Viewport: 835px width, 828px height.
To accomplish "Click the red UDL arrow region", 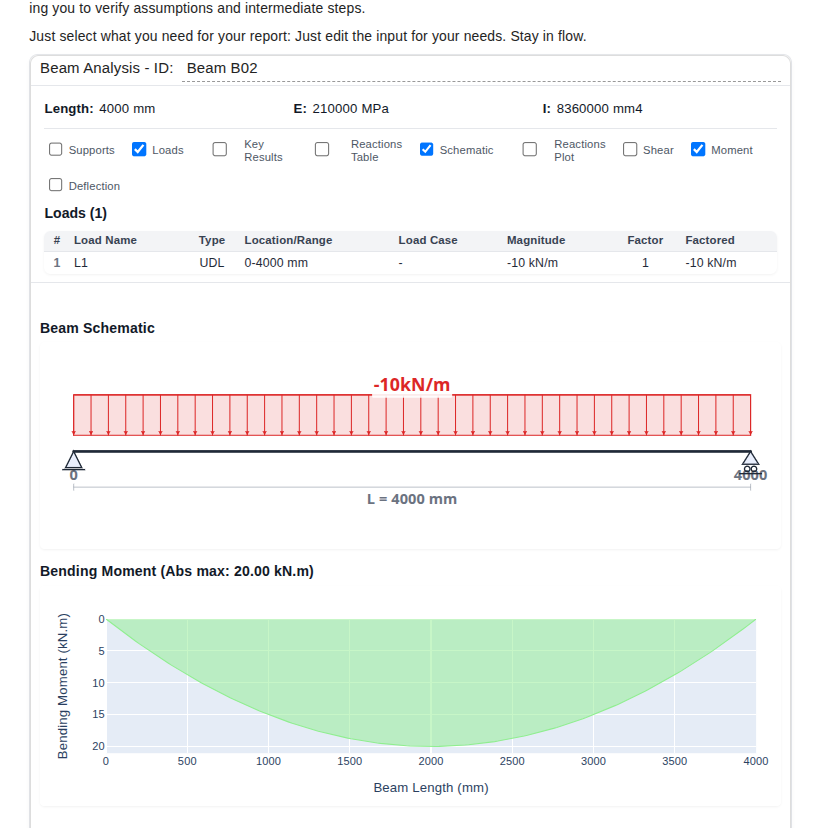I will click(x=411, y=415).
